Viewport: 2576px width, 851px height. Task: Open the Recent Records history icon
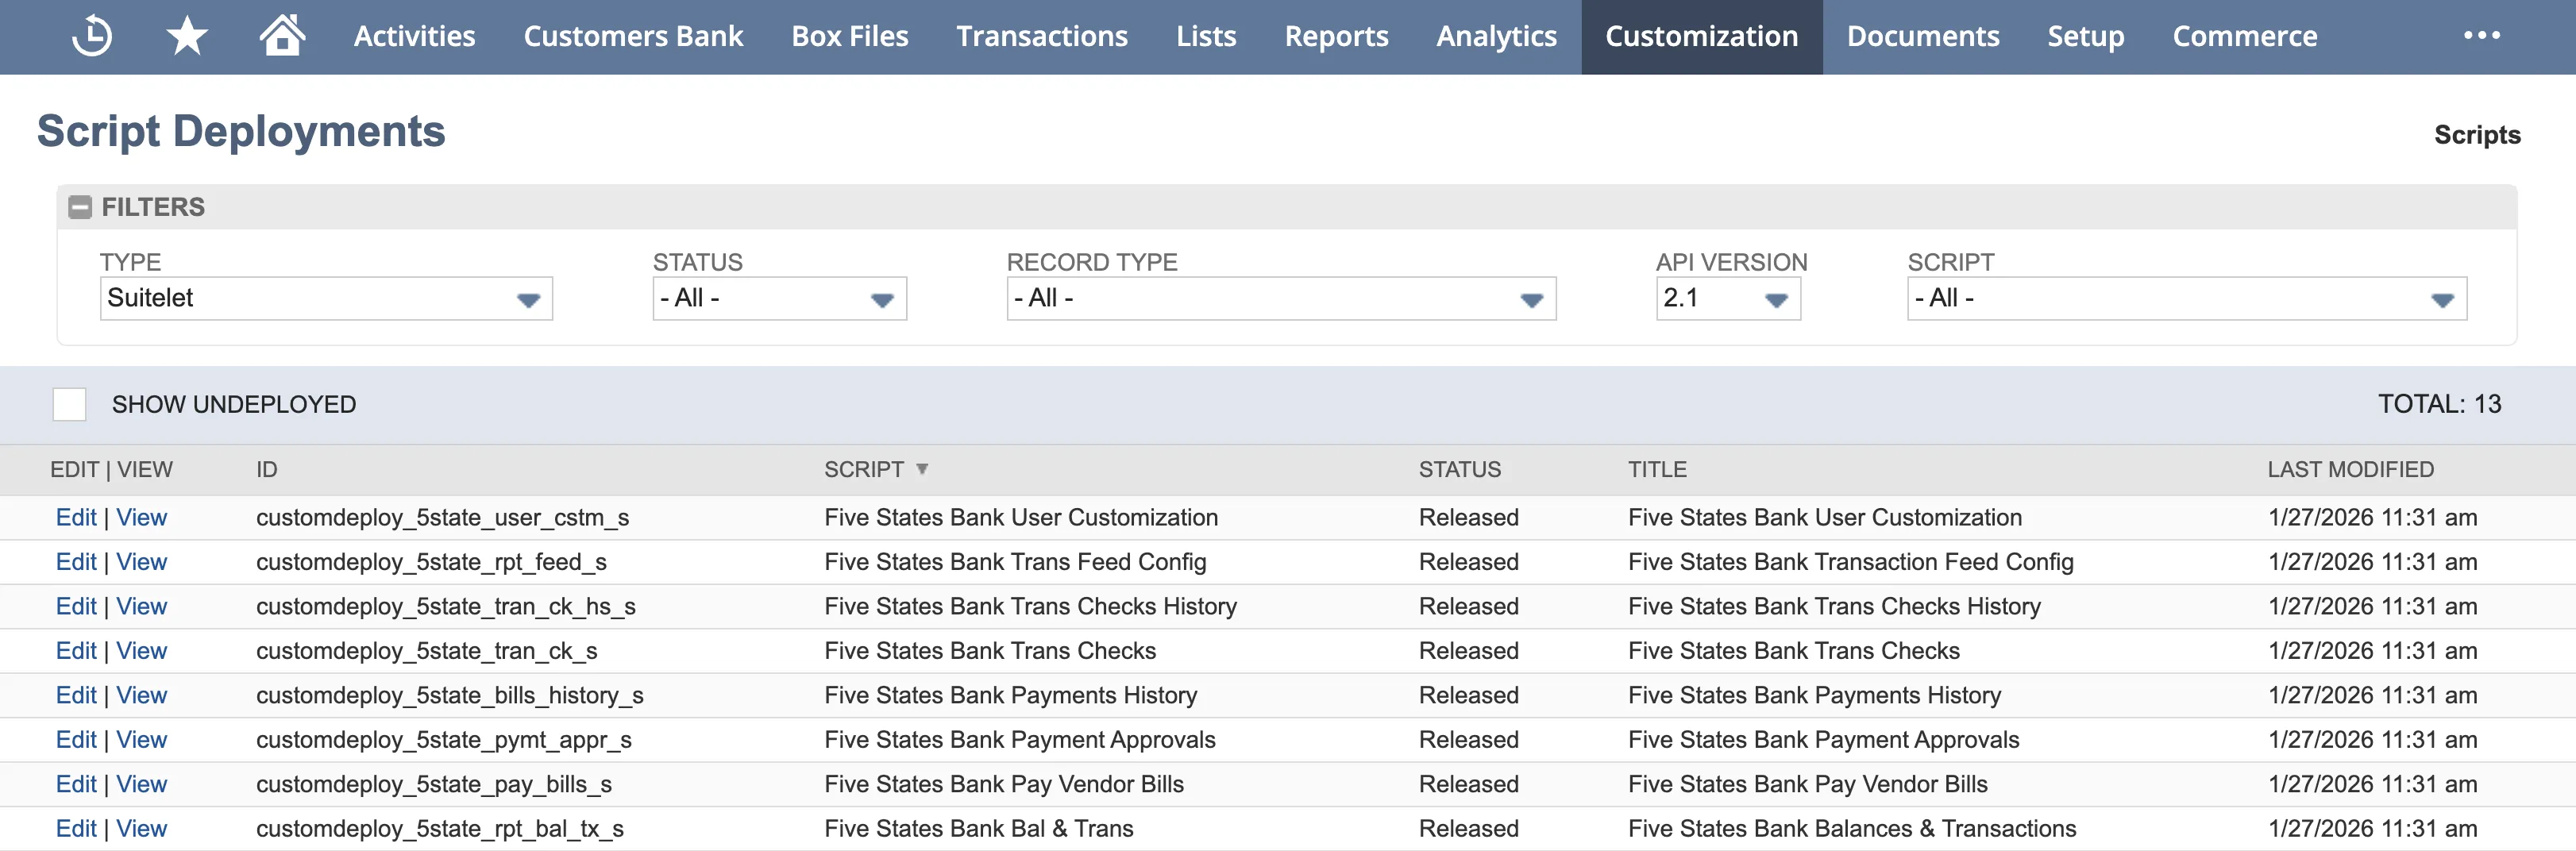coord(92,36)
